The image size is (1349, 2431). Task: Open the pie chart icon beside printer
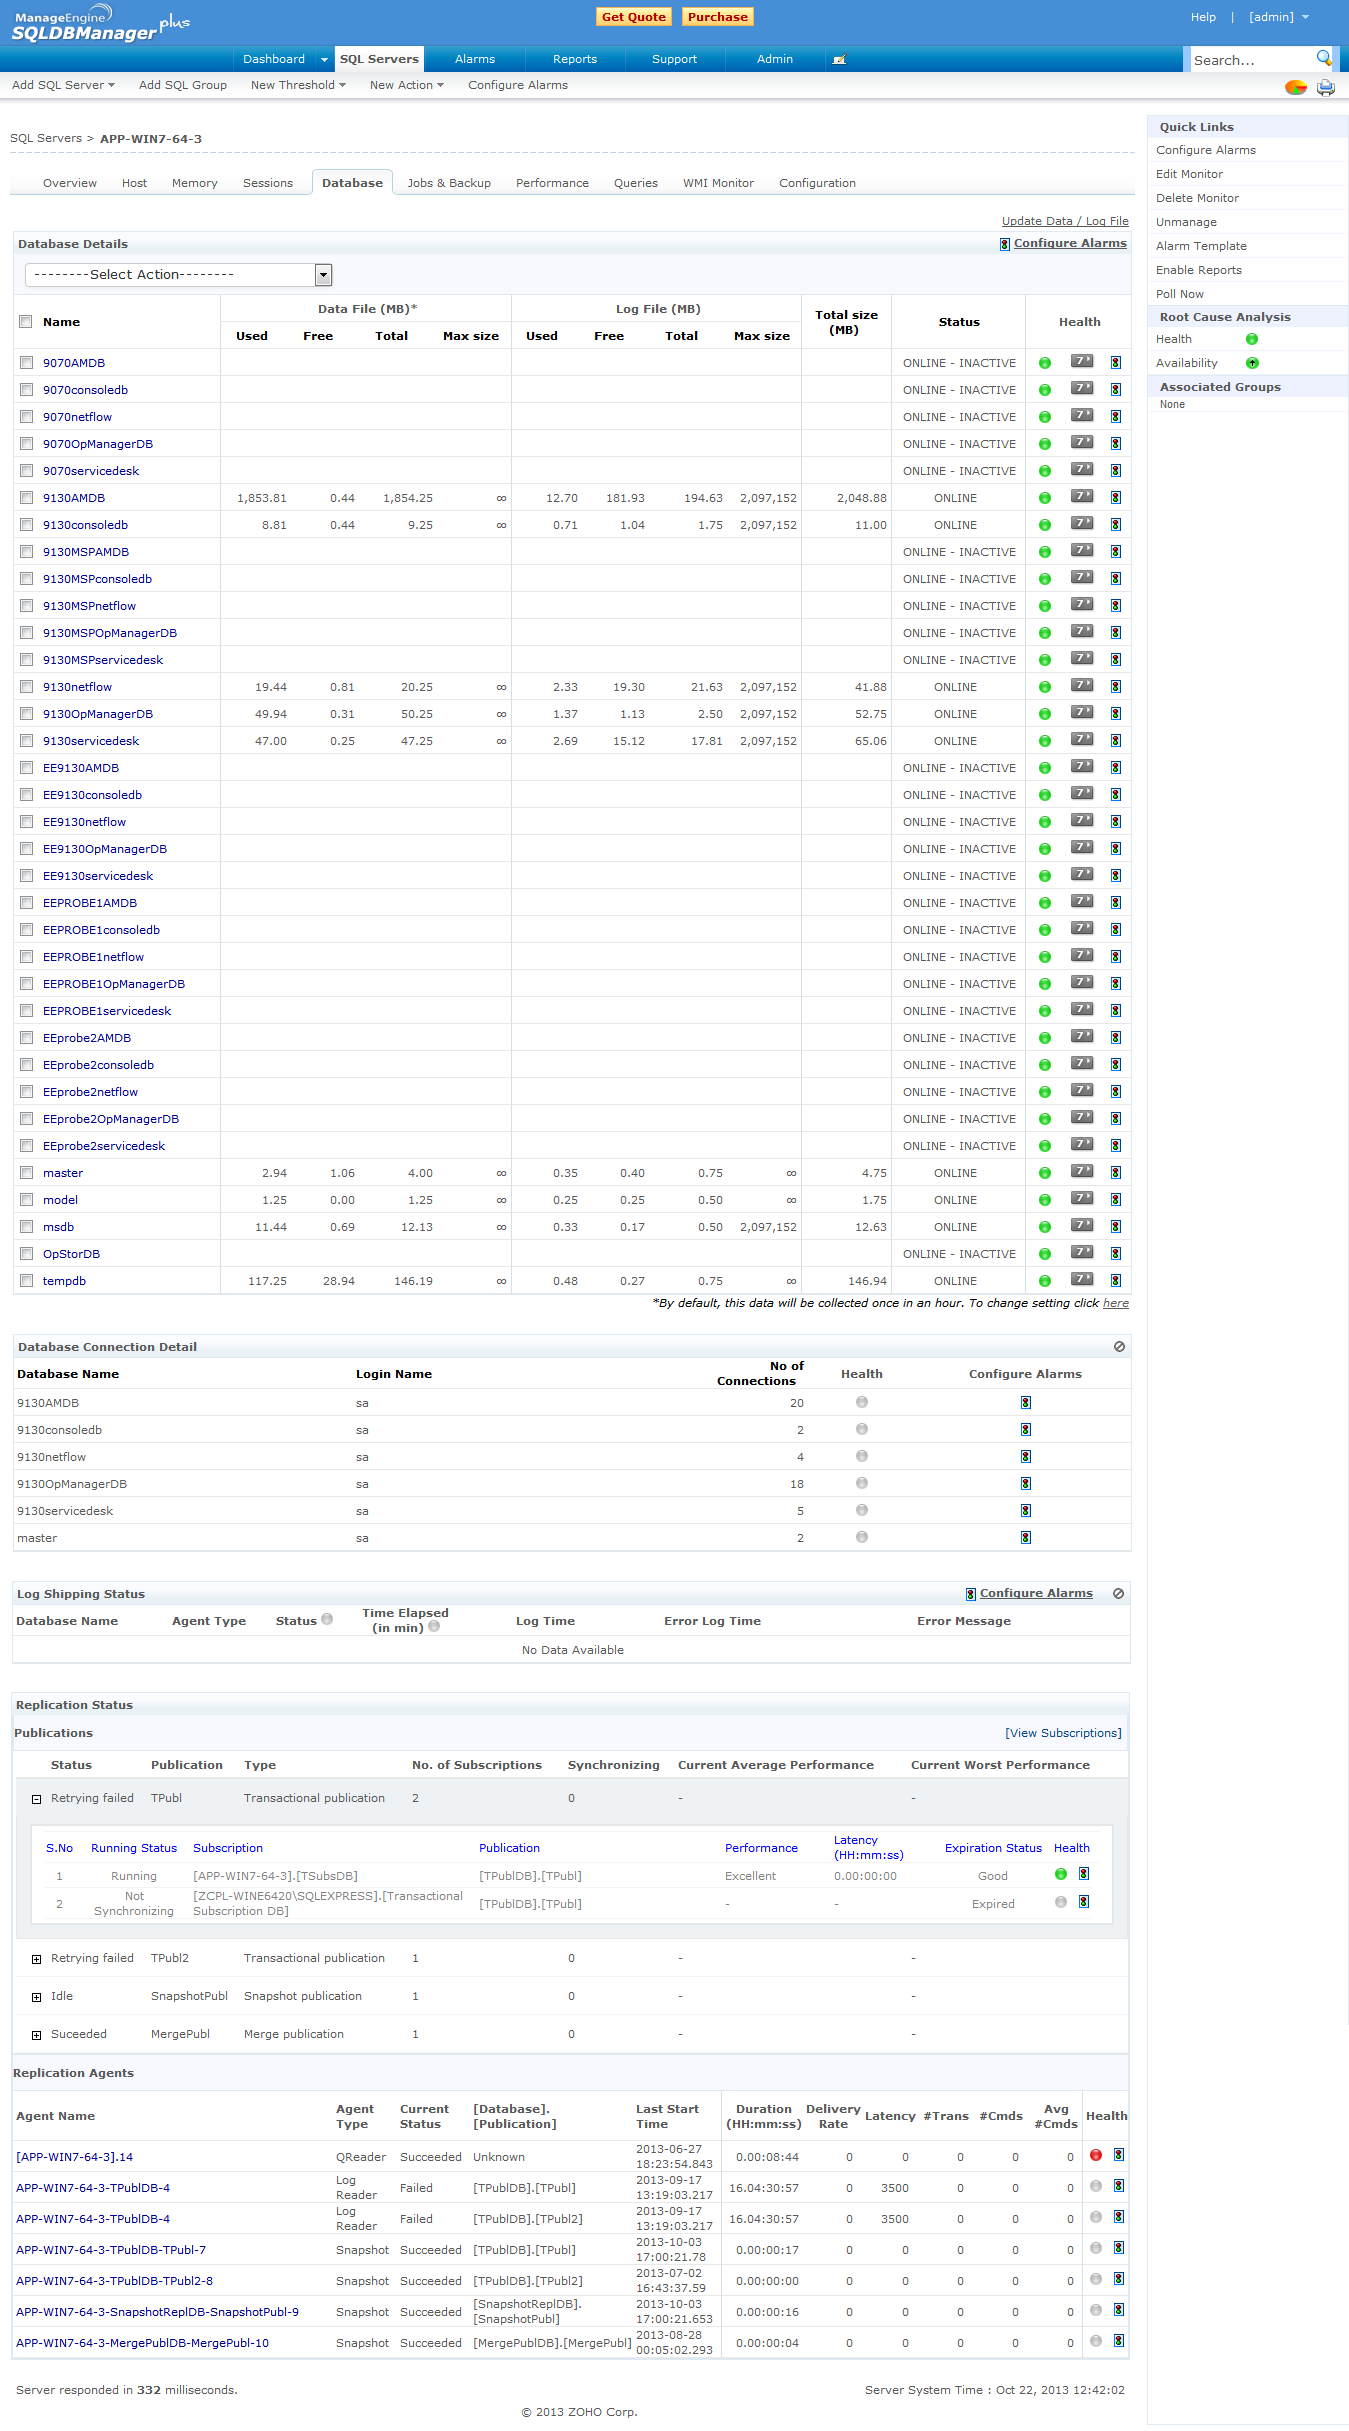[1296, 87]
